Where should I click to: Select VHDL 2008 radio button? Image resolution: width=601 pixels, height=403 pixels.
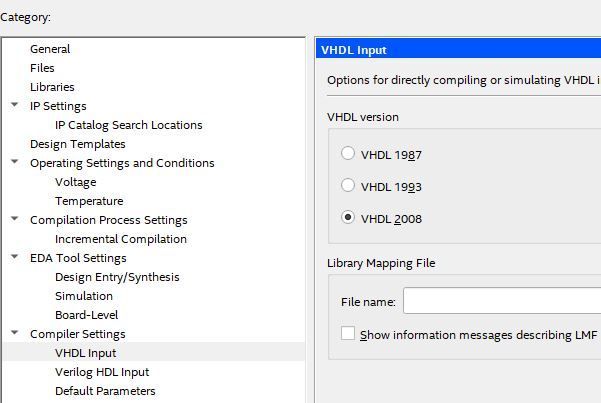pos(348,217)
